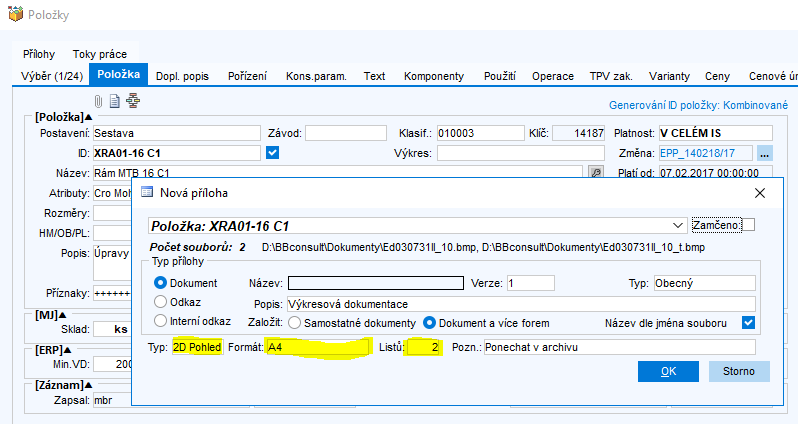
Task: Switch to the Ceny tab
Action: [718, 76]
